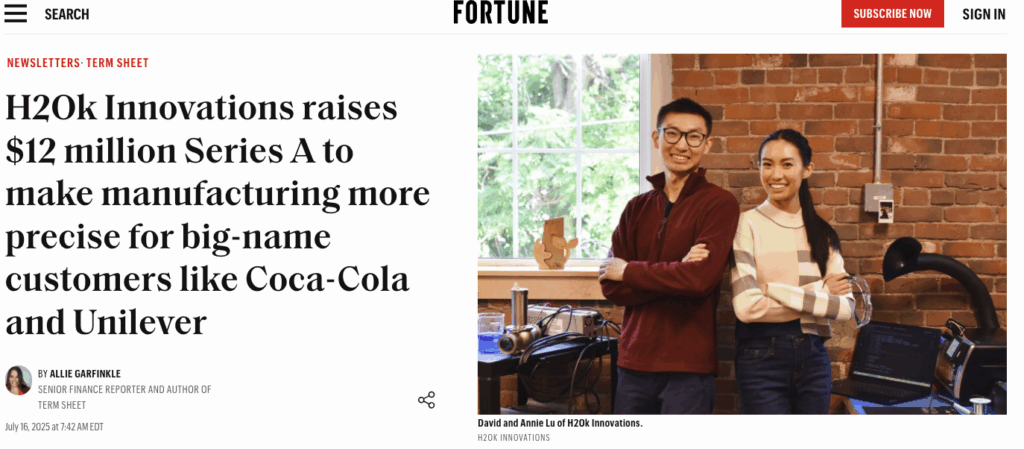Go to the Fortune homepage logo
Screen dimensions: 1024x449
tap(500, 13)
